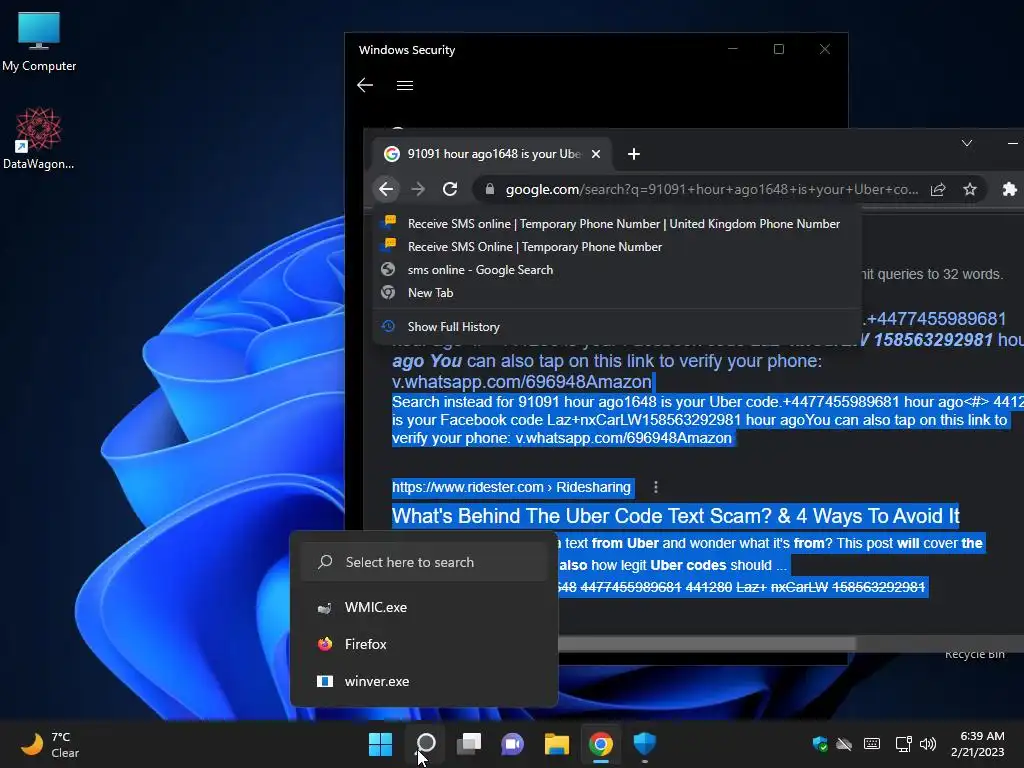The image size is (1024, 768).
Task: Close the Uber code search tab
Action: 596,154
